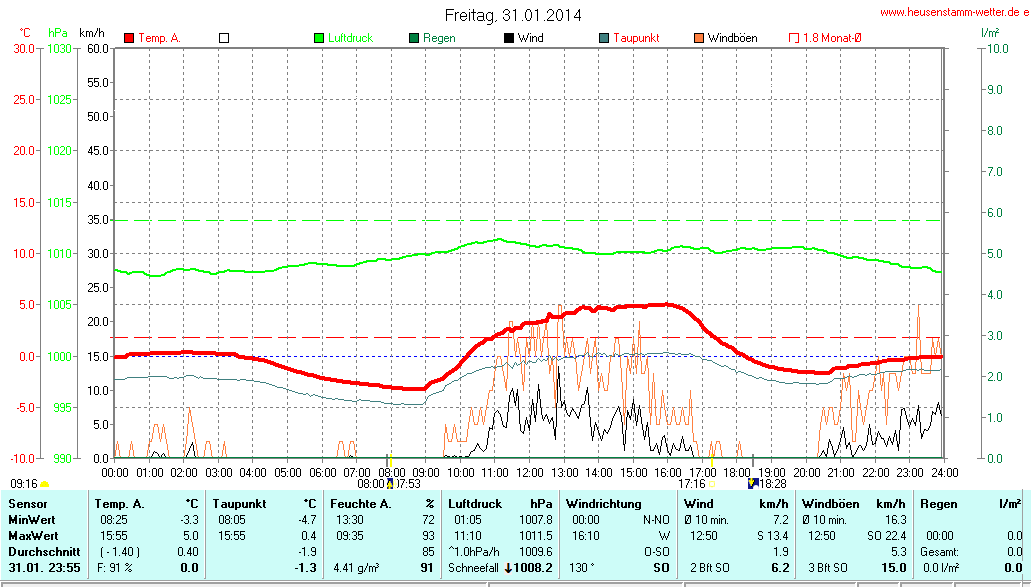
Task: Click the MaxWert row label
Action: (33, 536)
